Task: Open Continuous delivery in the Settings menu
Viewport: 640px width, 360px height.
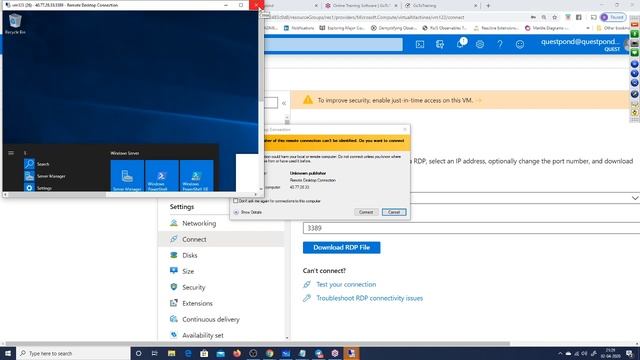Action: pos(221,319)
